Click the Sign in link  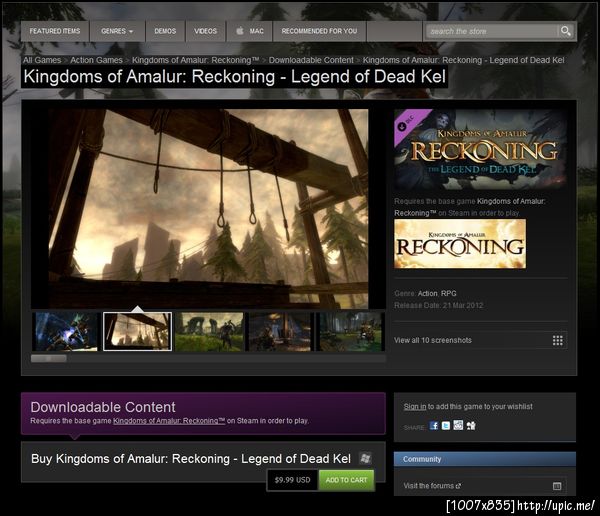(x=415, y=407)
